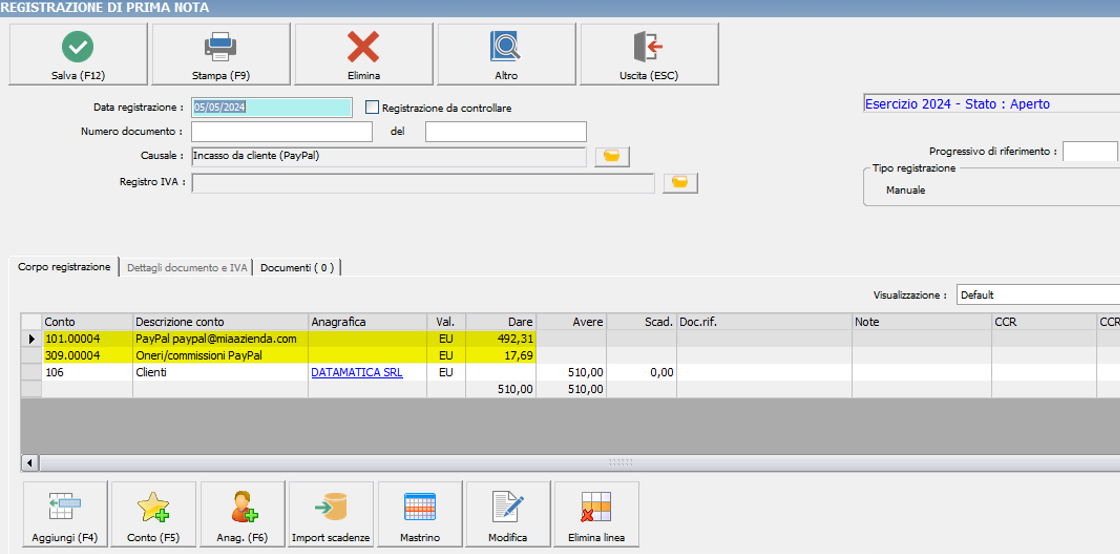This screenshot has width=1120, height=554.
Task: Open the Altro options button
Action: 506,54
